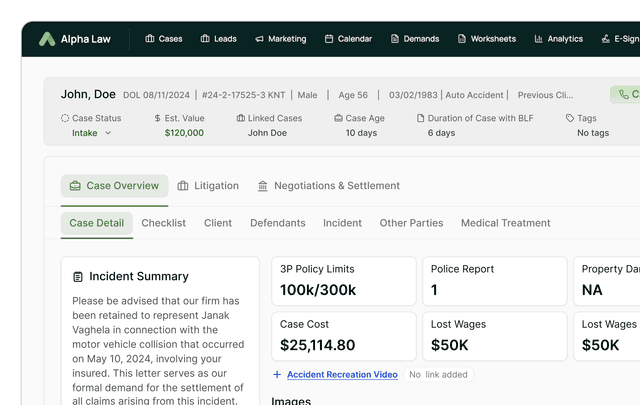The height and width of the screenshot is (405, 640).
Task: Open the Accident Recreation Video link
Action: point(342,375)
